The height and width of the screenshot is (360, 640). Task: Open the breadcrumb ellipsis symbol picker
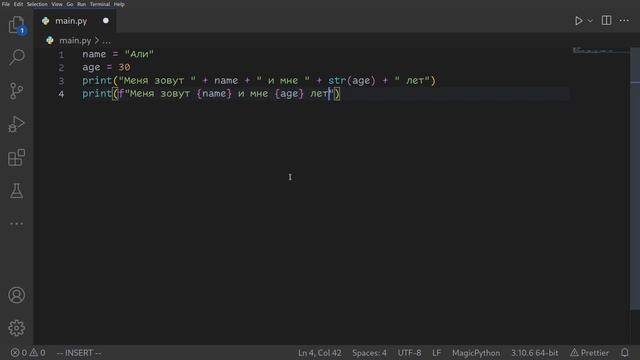(107, 41)
